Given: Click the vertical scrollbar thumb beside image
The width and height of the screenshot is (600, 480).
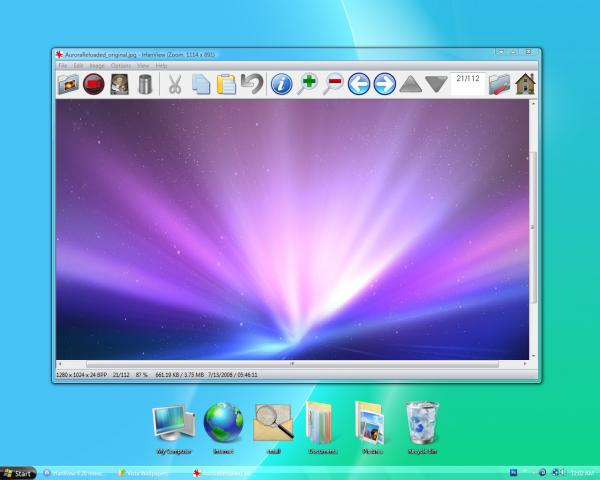Looking at the screenshot, I should click(533, 227).
